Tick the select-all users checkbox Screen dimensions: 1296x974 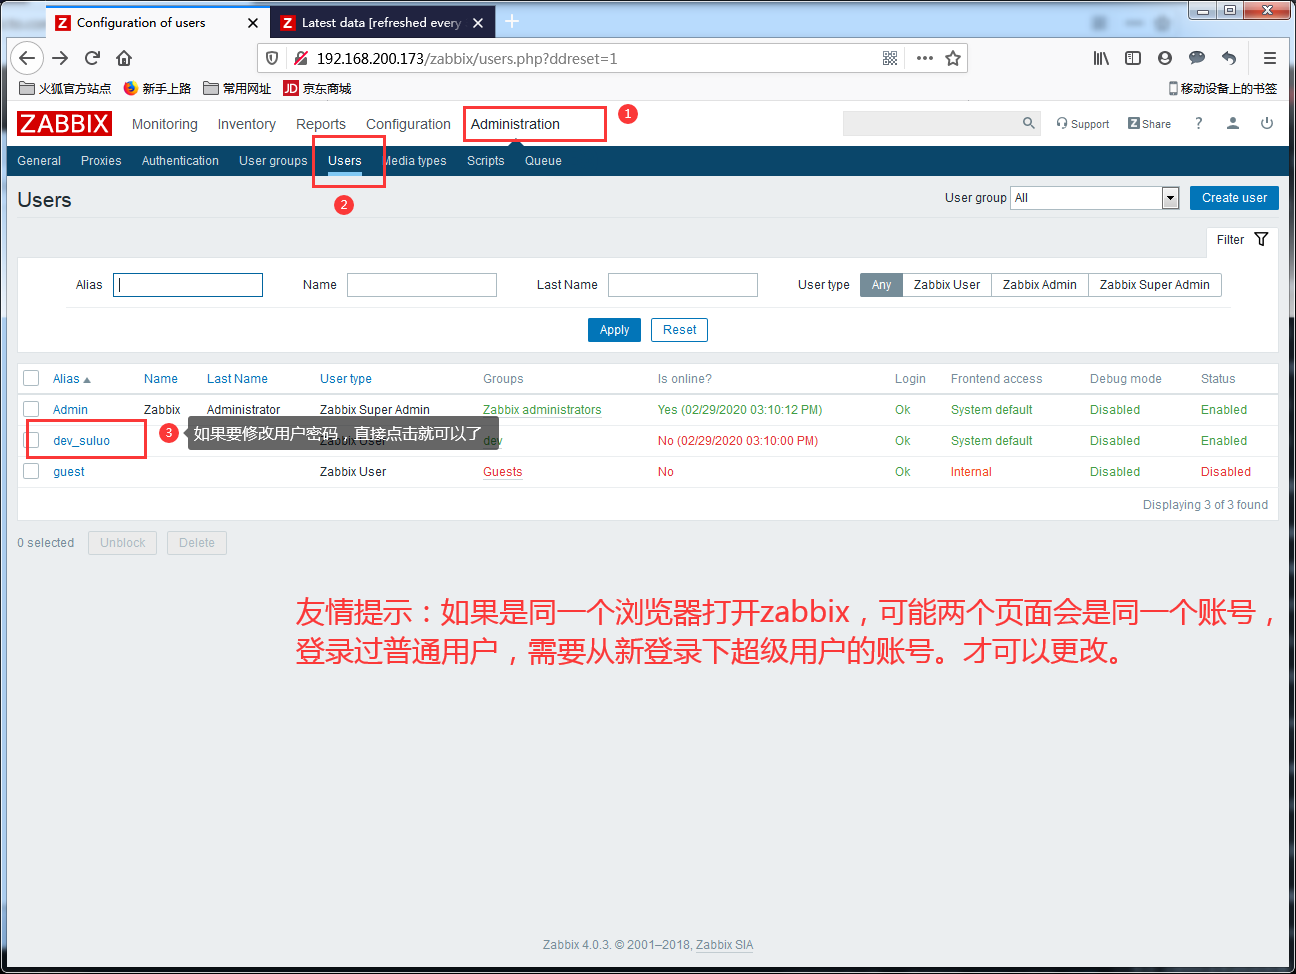click(x=31, y=378)
